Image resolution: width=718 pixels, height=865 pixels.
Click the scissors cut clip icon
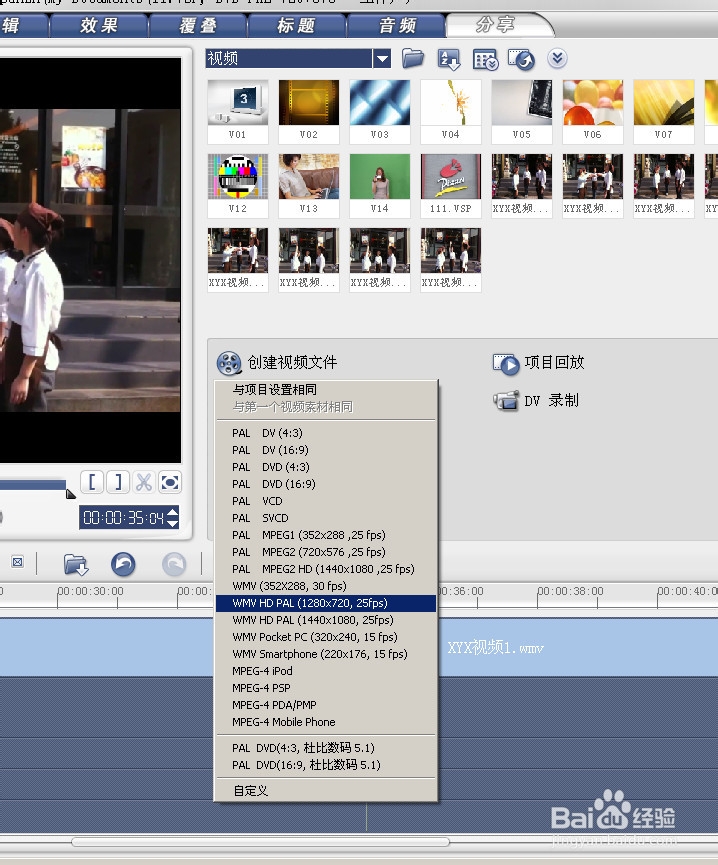(x=144, y=482)
